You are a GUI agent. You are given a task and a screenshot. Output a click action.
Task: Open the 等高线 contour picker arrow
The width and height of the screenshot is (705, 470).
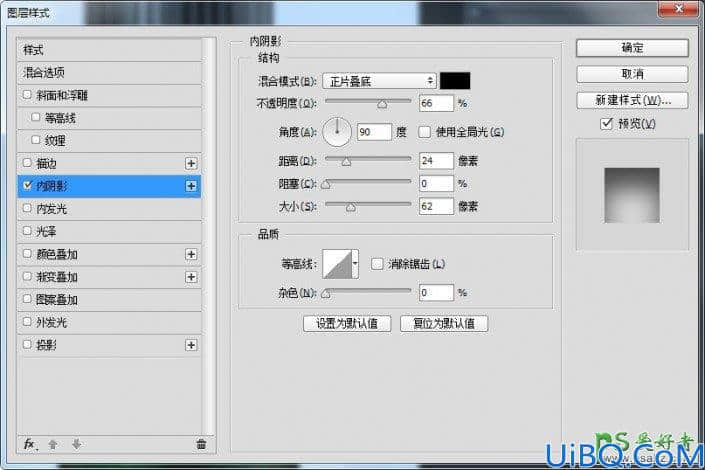tap(355, 264)
